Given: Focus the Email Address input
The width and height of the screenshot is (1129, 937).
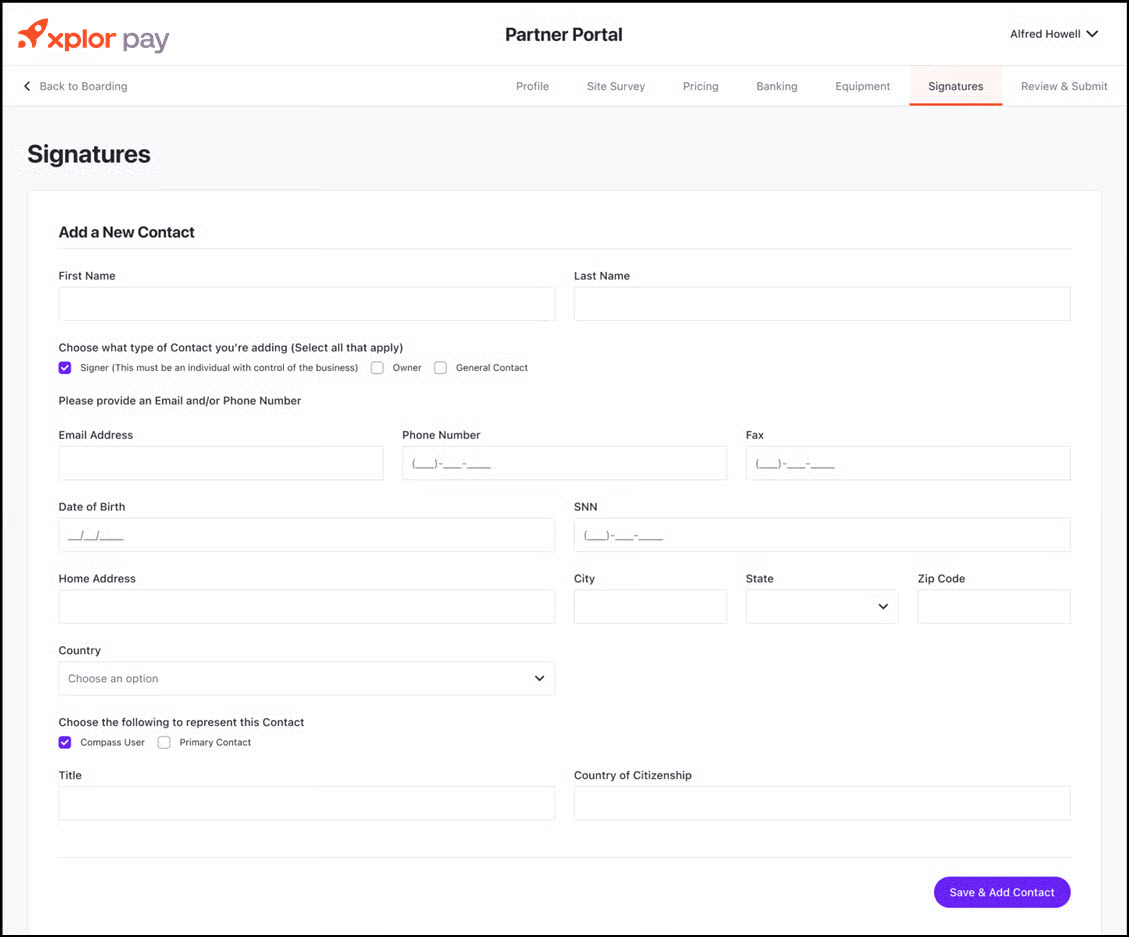Looking at the screenshot, I should pos(220,464).
